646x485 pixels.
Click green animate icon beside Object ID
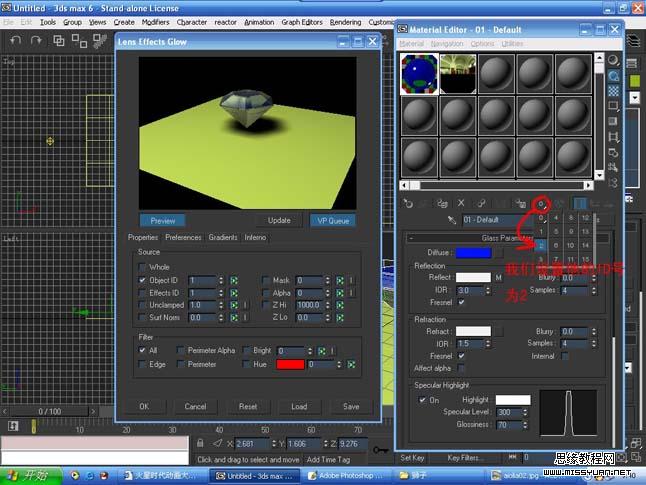234,281
